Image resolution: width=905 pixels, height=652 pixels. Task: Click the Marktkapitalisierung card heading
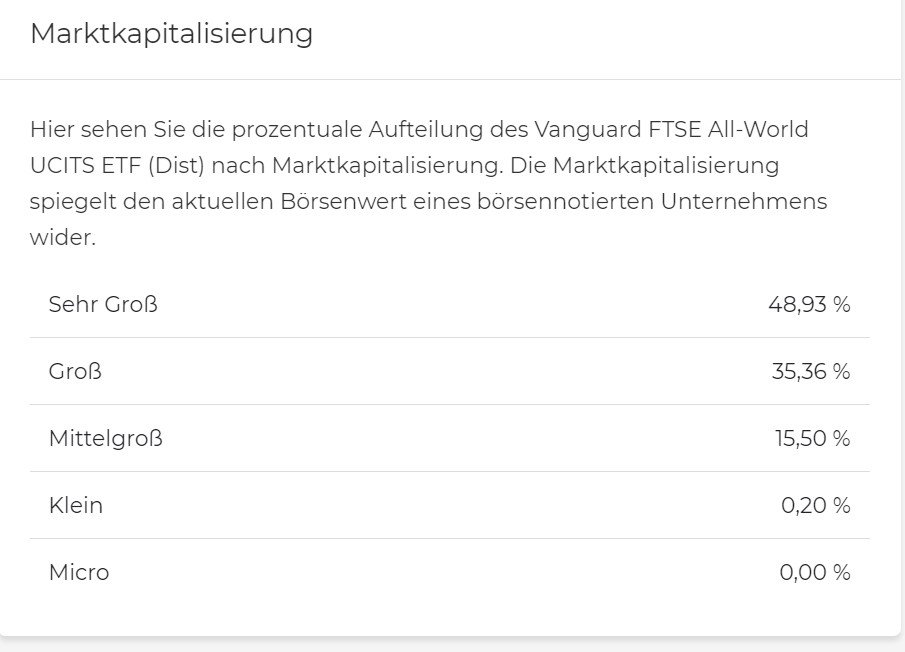point(171,34)
